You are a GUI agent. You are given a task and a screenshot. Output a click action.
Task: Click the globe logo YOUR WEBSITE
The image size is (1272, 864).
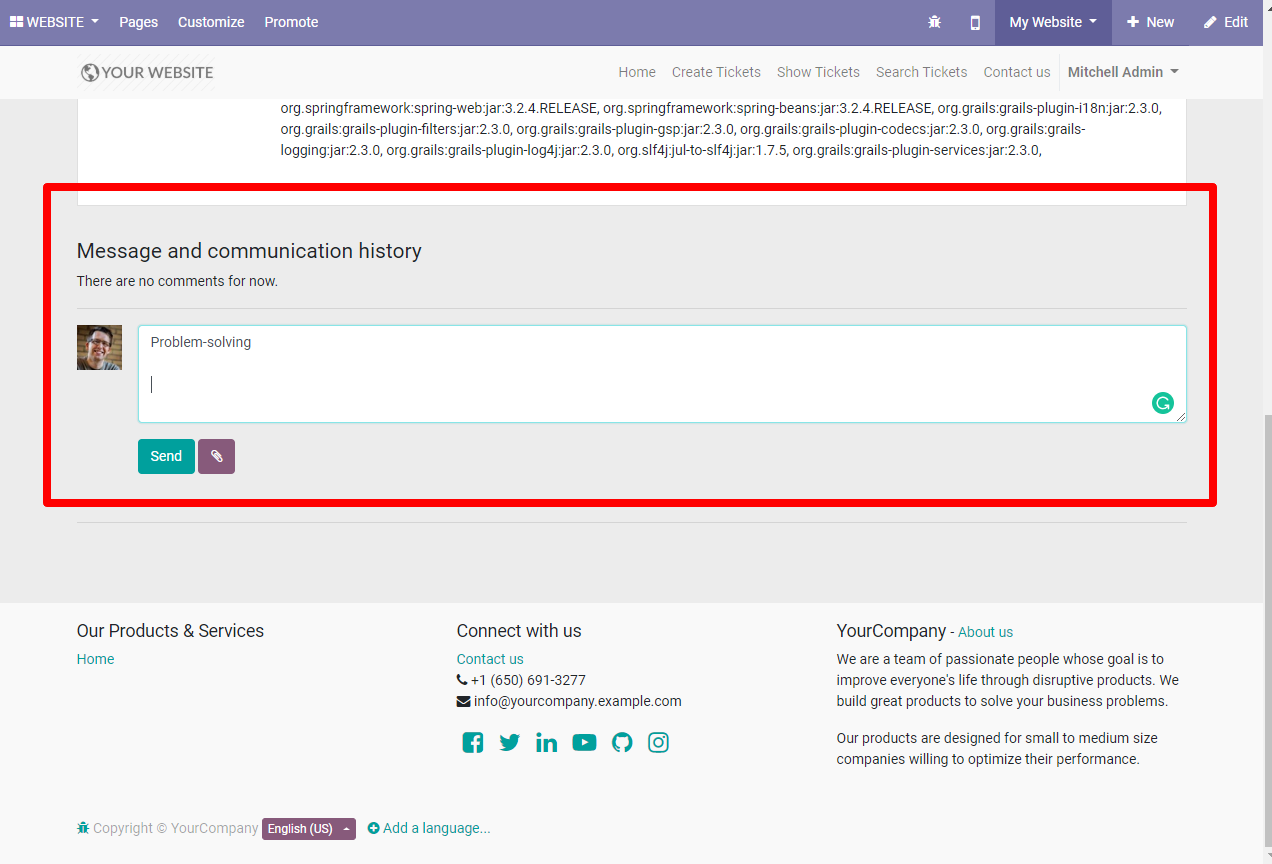[x=147, y=72]
